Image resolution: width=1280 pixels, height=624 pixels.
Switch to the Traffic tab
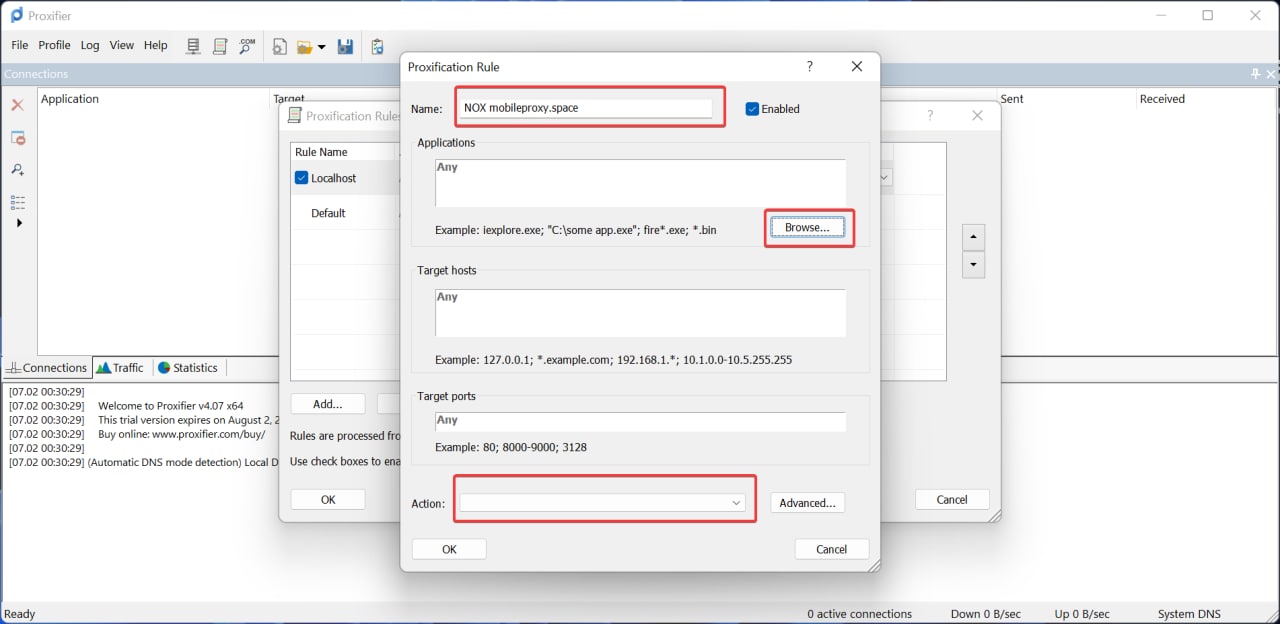(120, 368)
